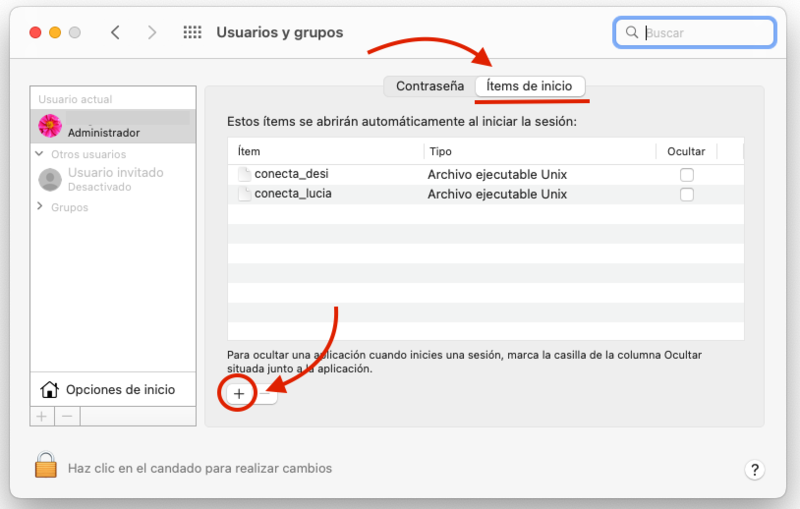The width and height of the screenshot is (800, 509).
Task: Select the Ítems de inicio tab
Action: coord(529,86)
